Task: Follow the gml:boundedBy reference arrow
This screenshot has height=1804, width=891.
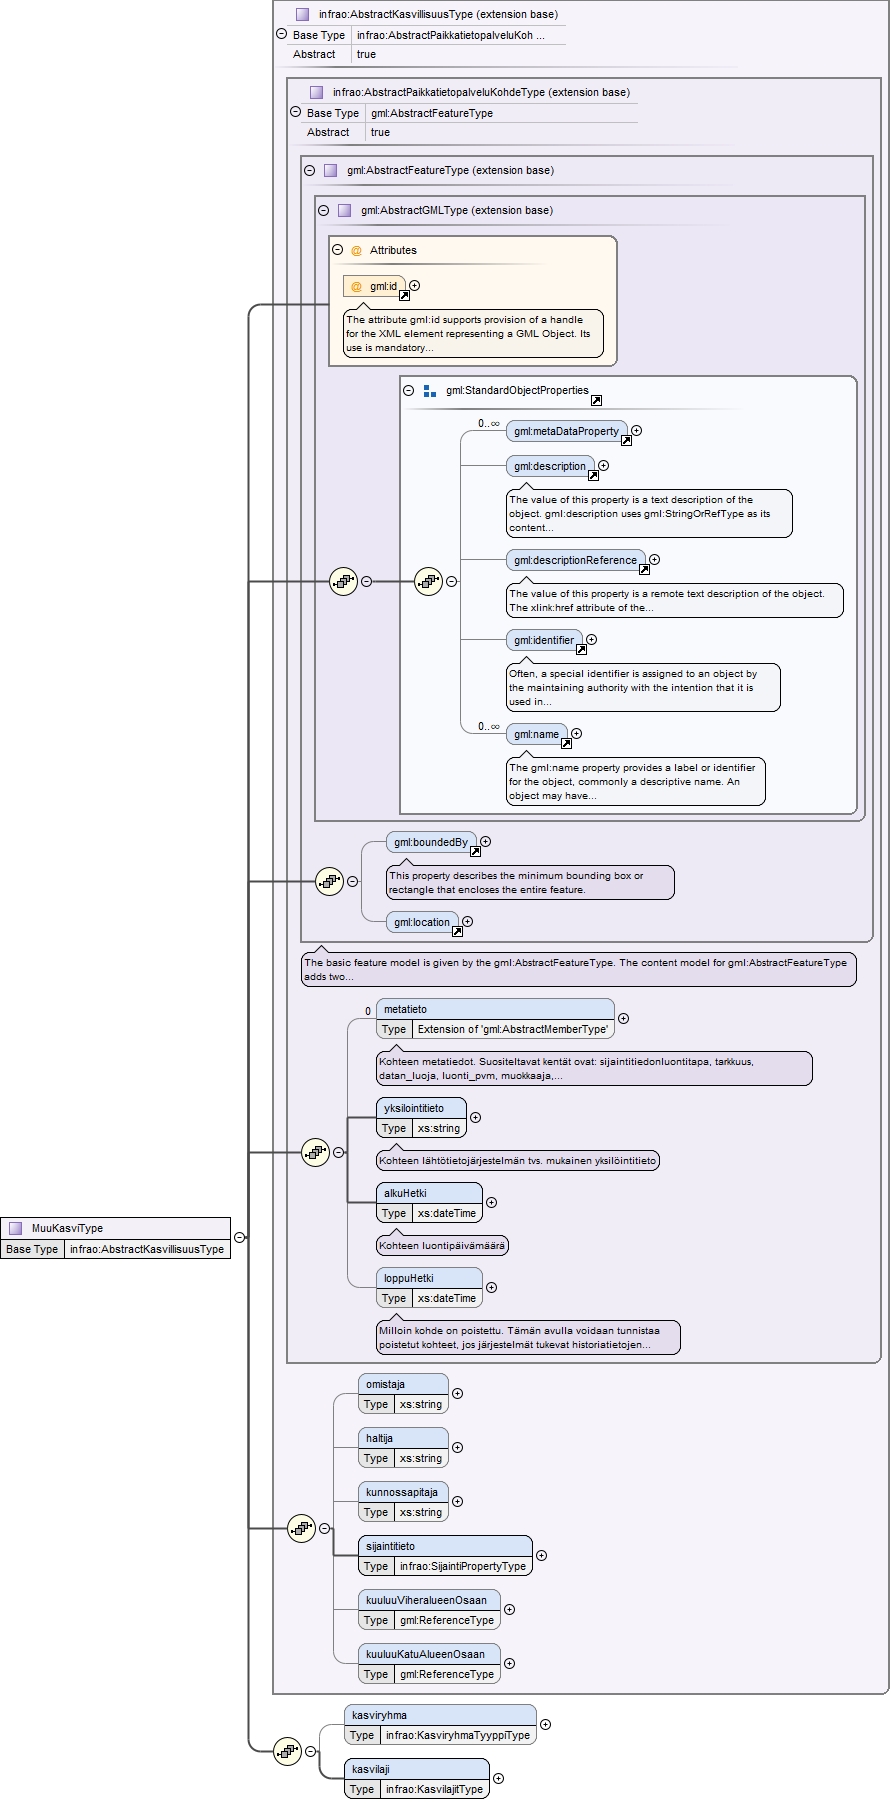Action: coord(475,851)
